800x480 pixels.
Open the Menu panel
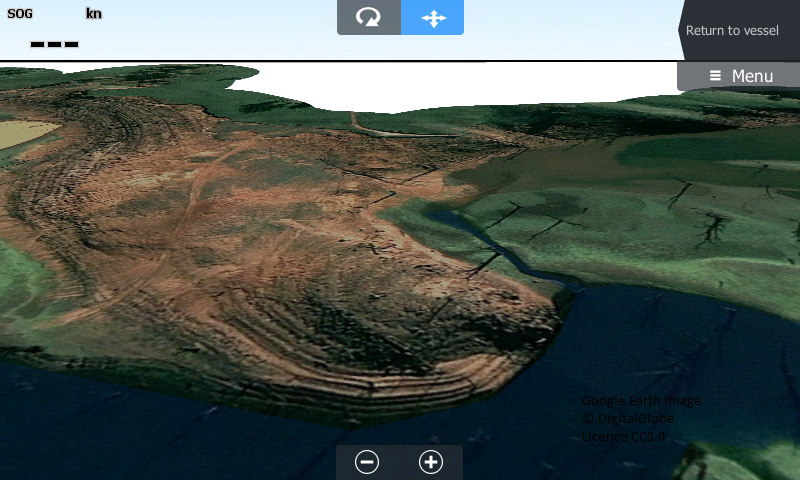click(740, 76)
